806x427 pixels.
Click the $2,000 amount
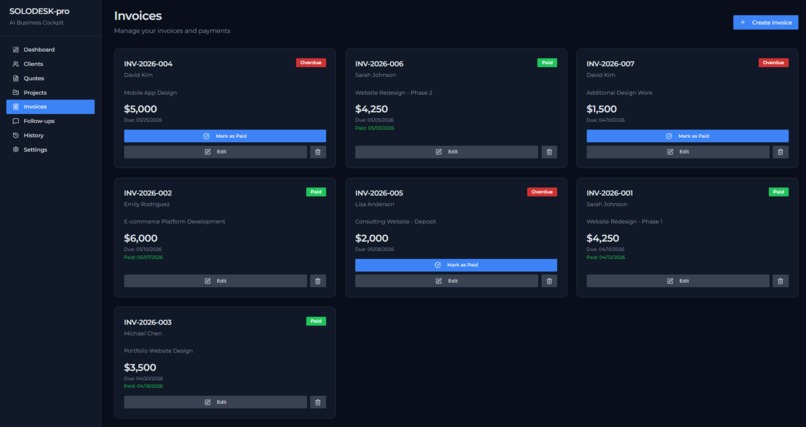coord(372,238)
